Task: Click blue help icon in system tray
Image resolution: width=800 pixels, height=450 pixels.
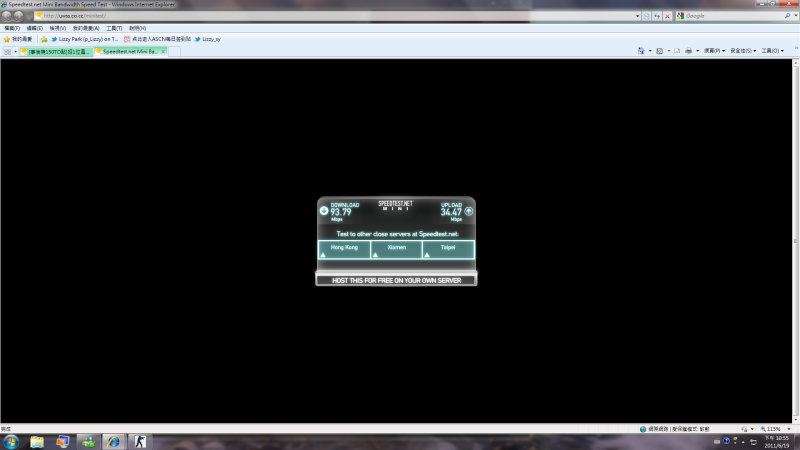Action: pos(726,441)
